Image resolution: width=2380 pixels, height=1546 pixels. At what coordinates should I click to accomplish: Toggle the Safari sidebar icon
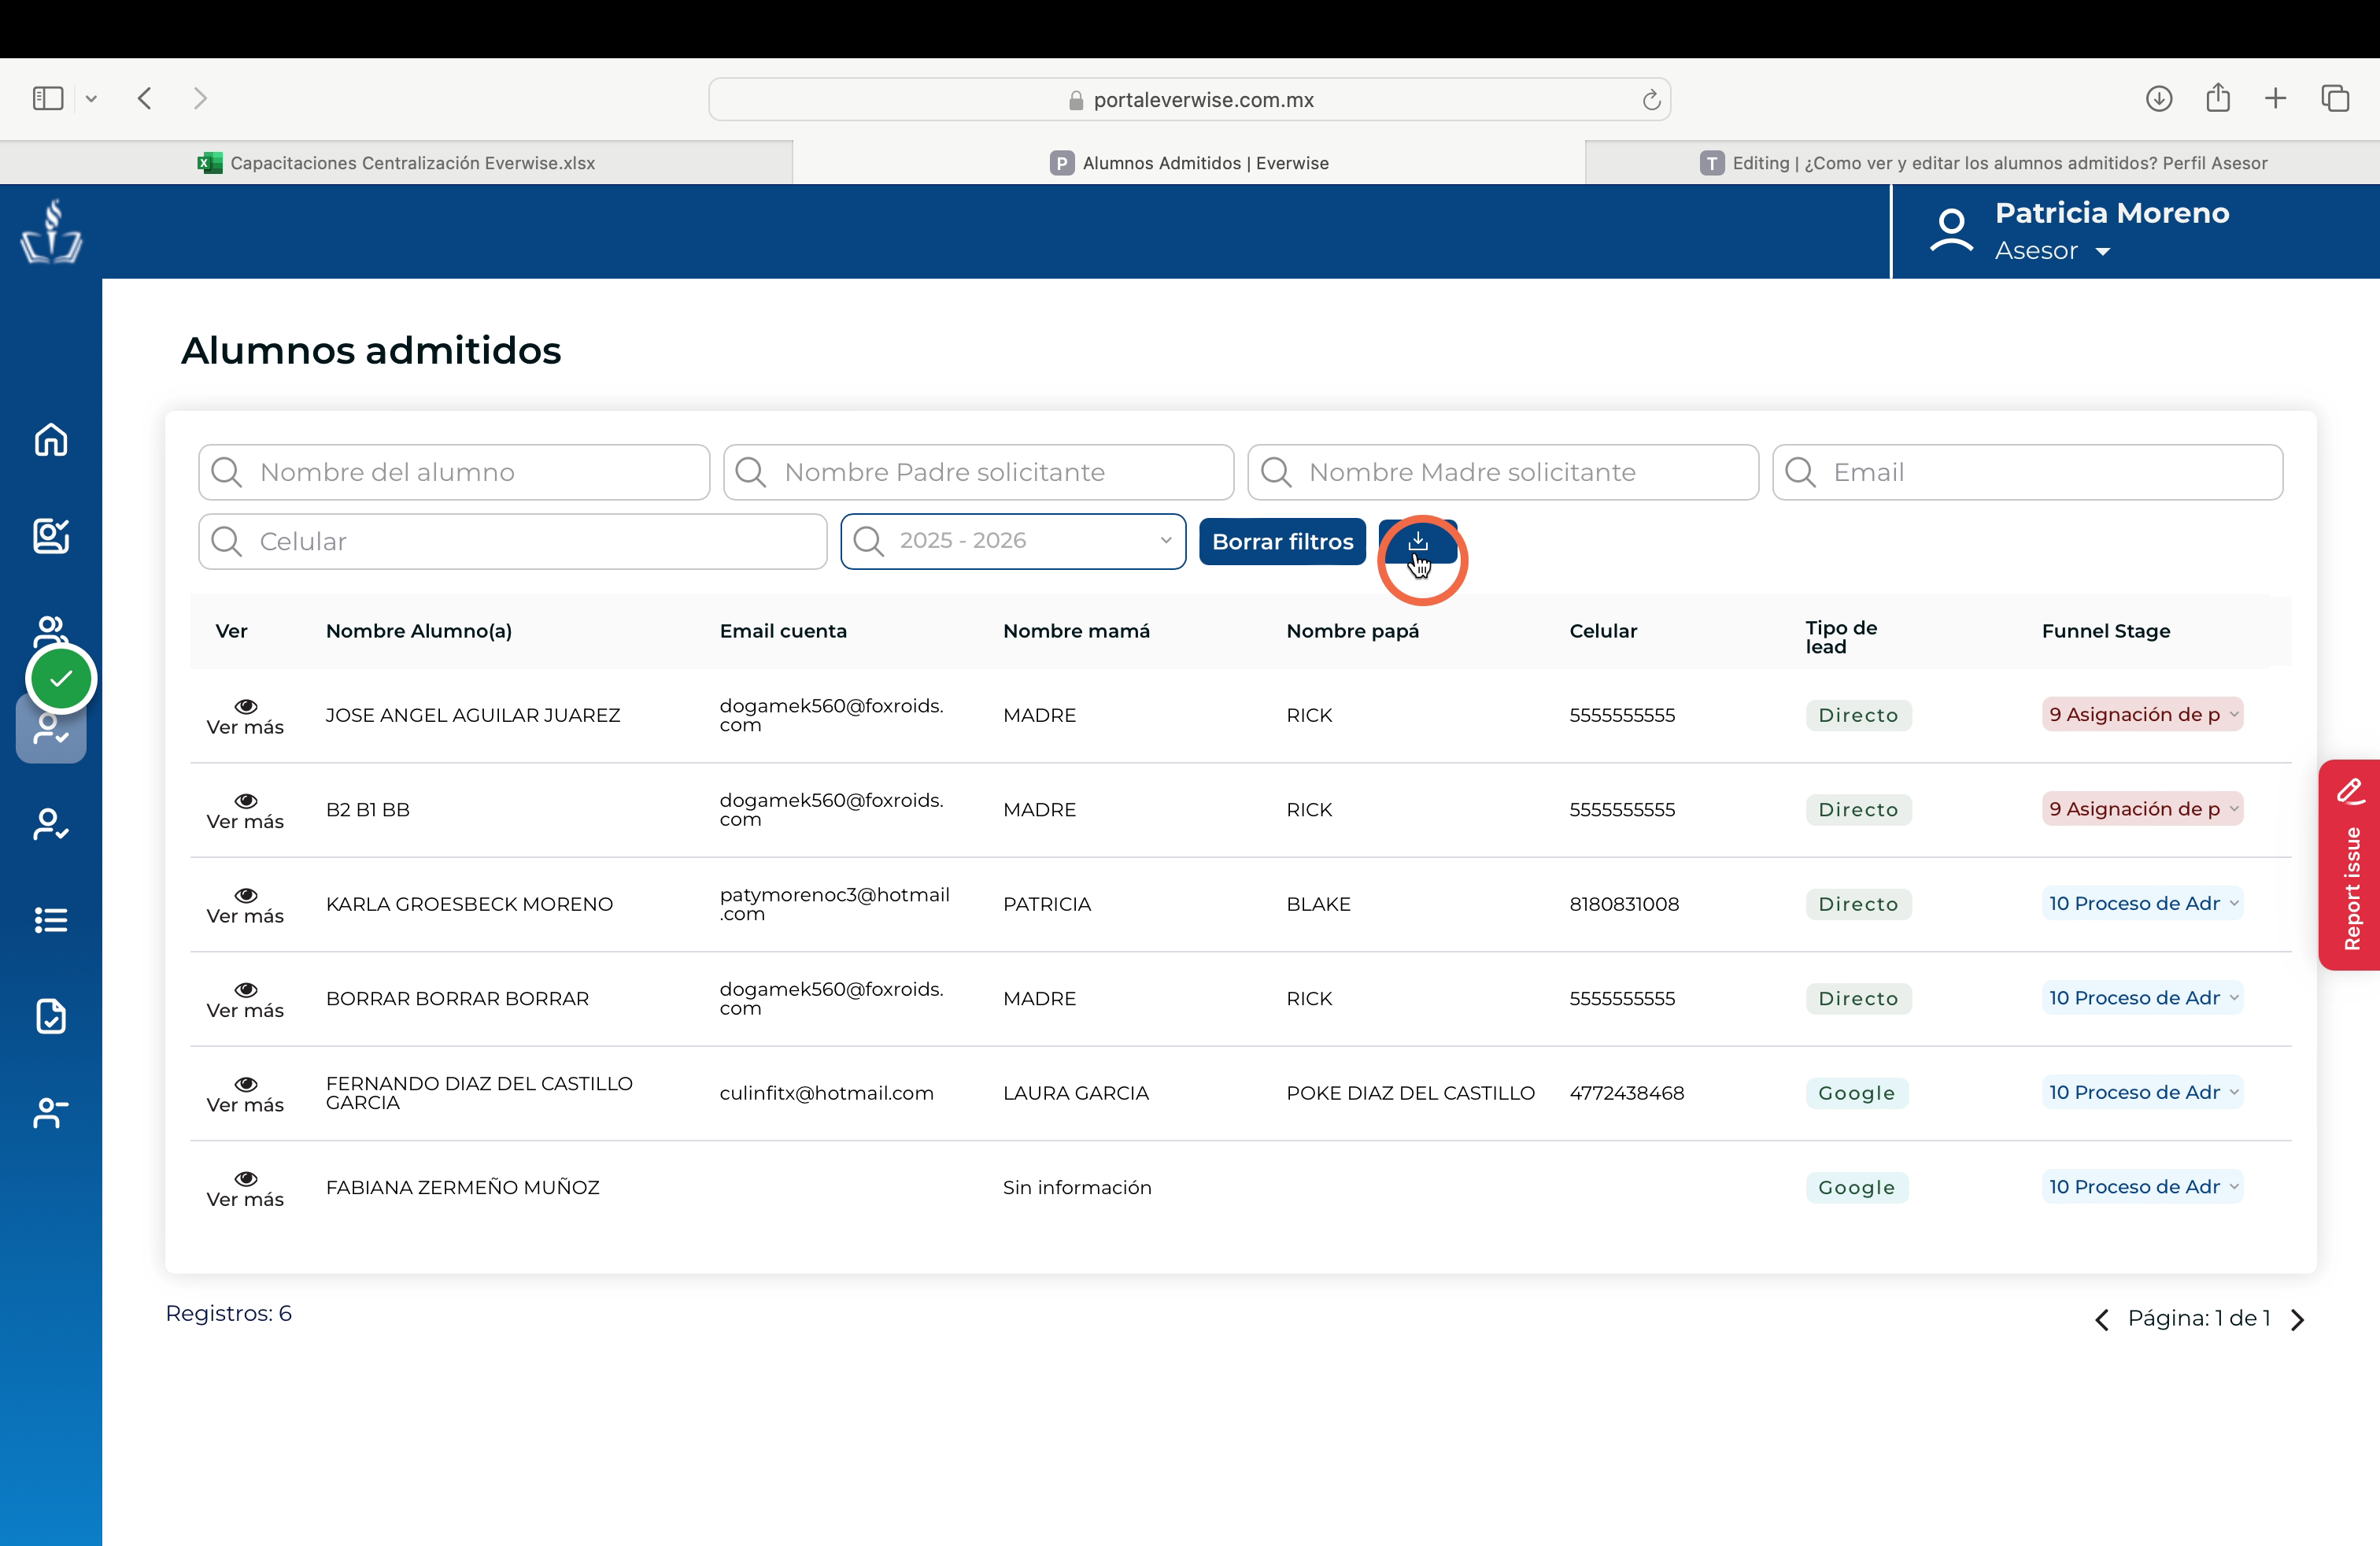pos(48,98)
